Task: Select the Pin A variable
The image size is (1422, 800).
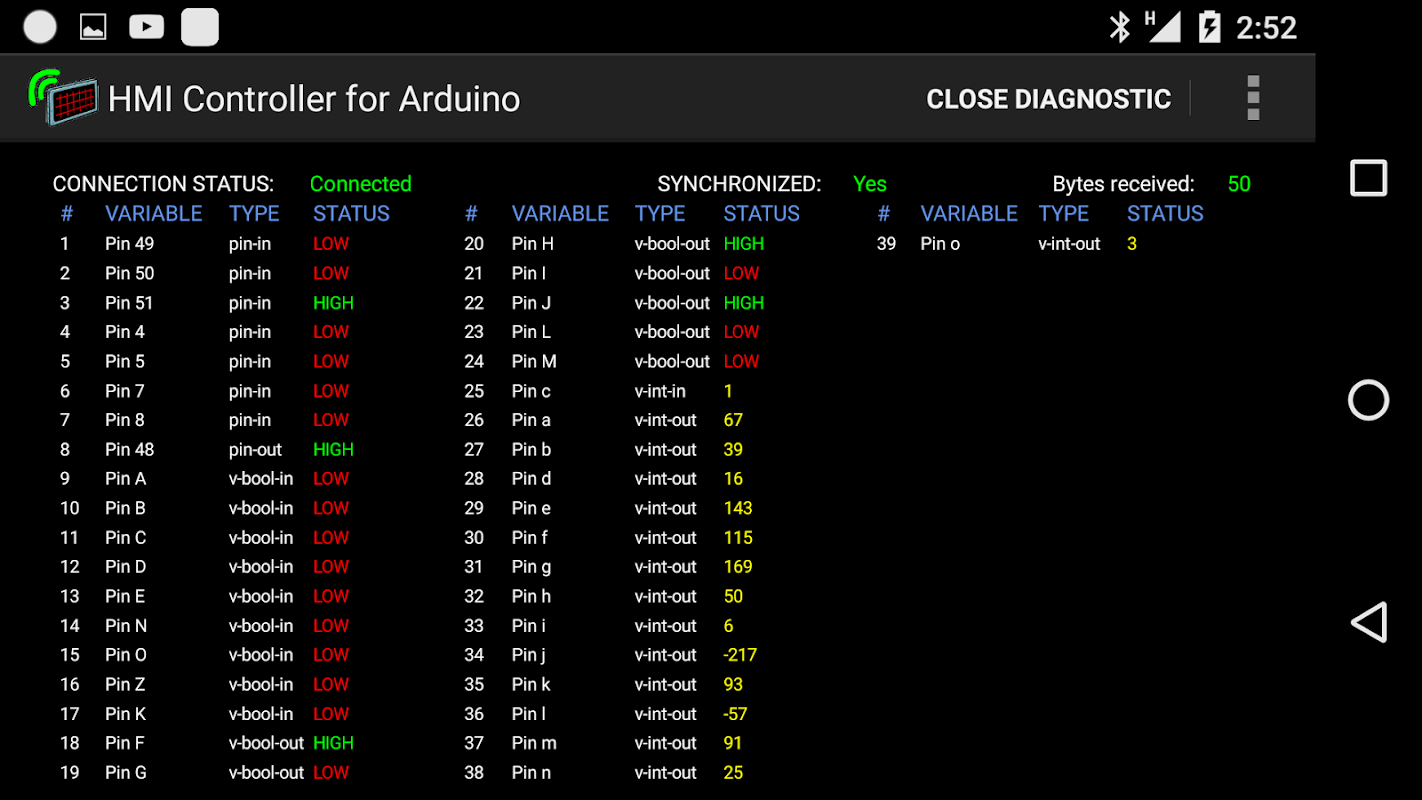Action: click(x=126, y=479)
